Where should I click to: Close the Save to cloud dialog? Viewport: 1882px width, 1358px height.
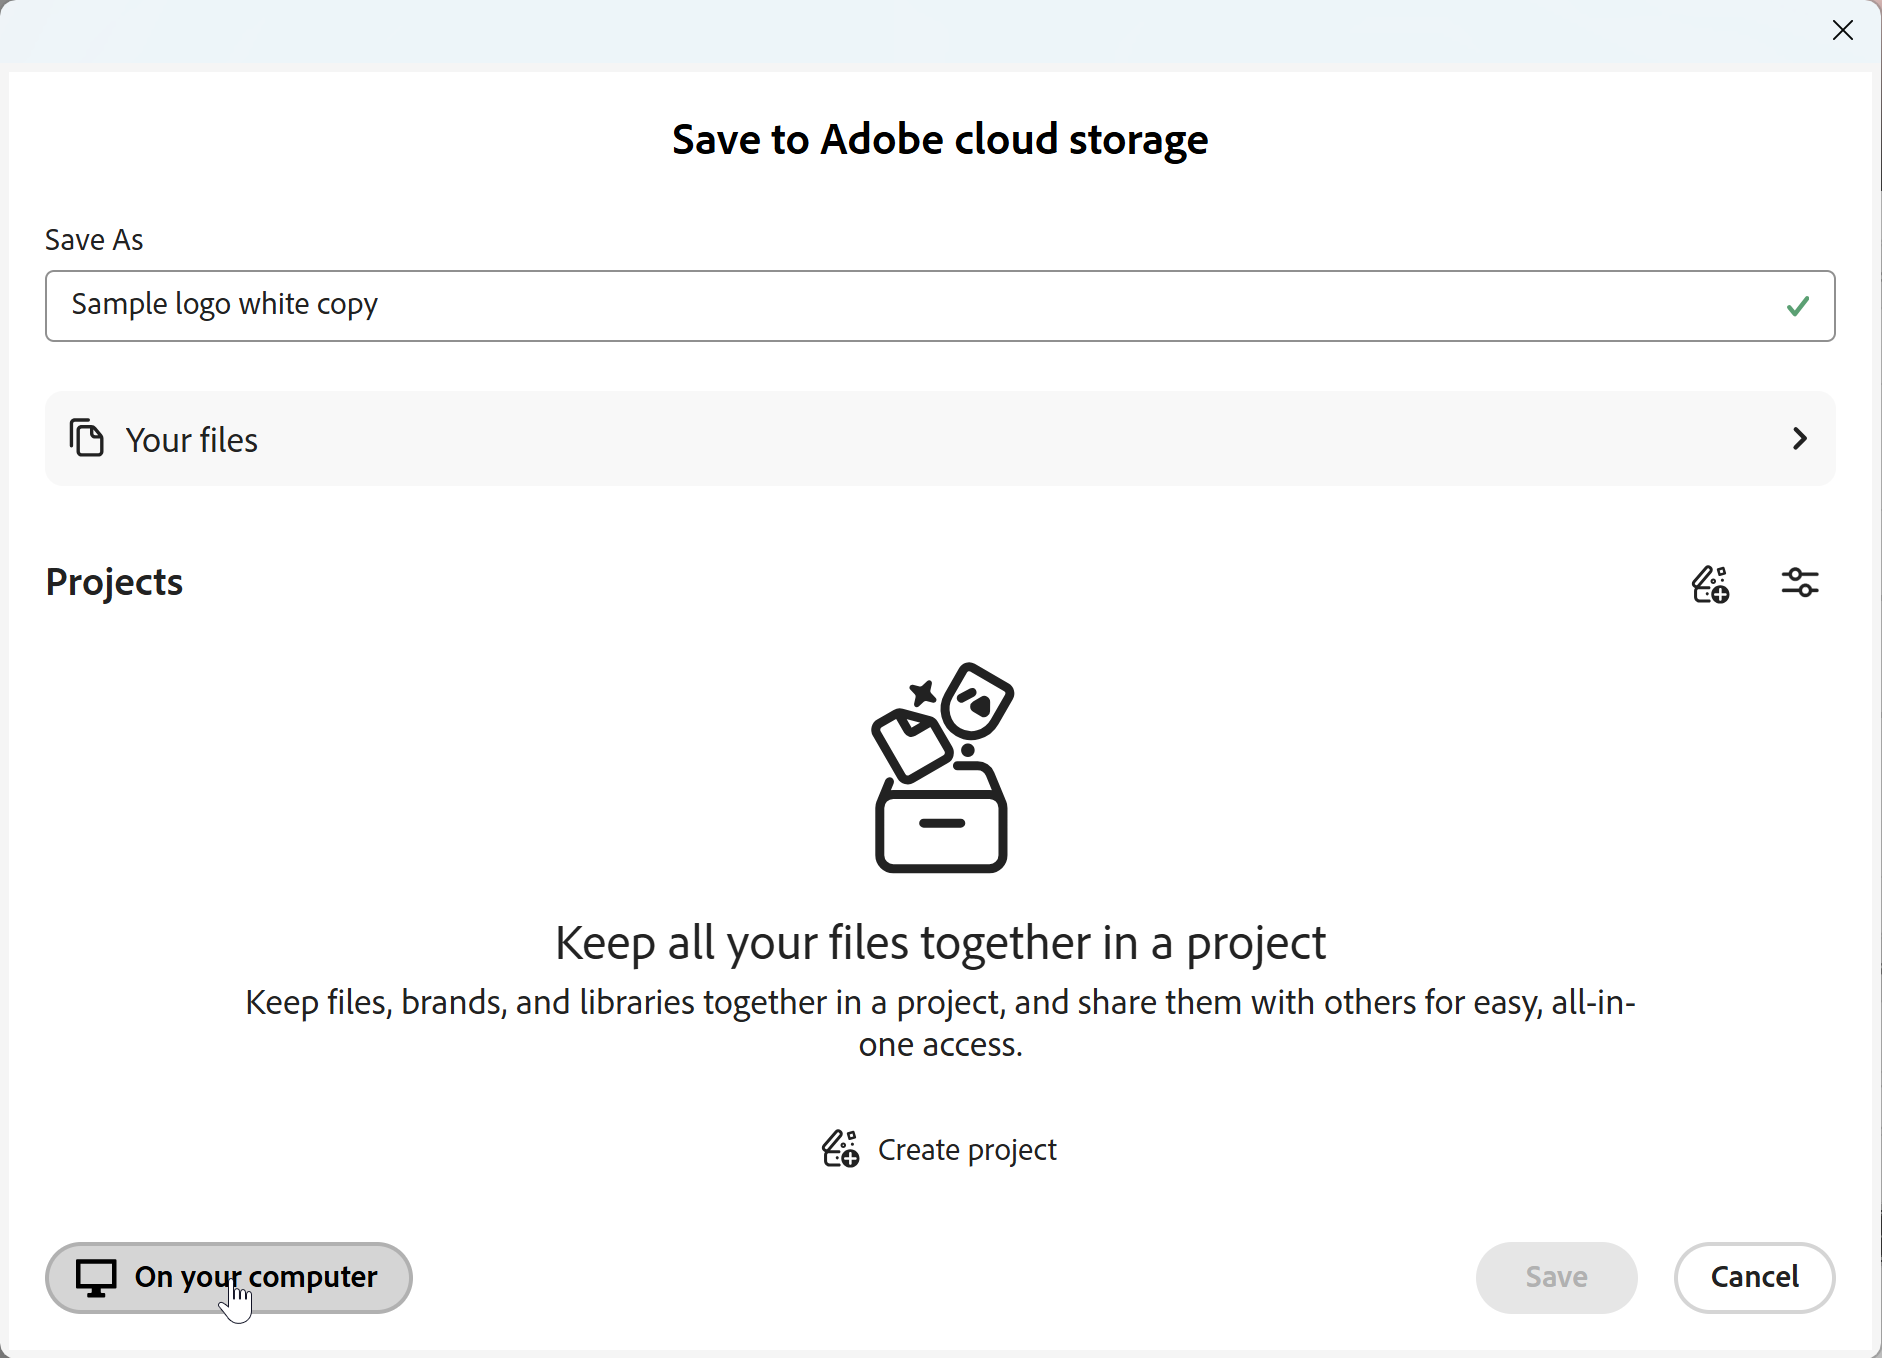pos(1842,30)
